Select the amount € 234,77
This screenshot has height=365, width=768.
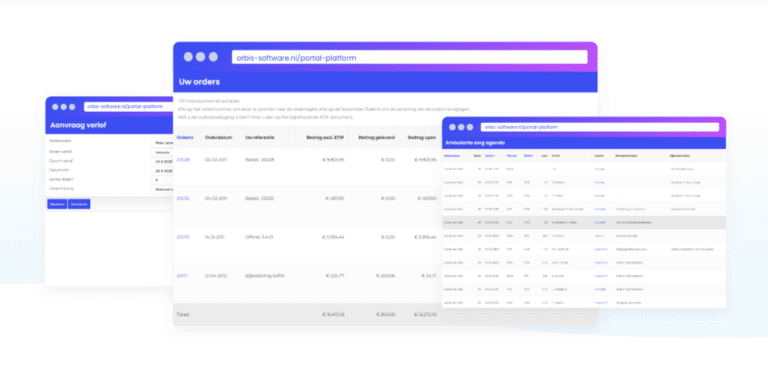(334, 276)
